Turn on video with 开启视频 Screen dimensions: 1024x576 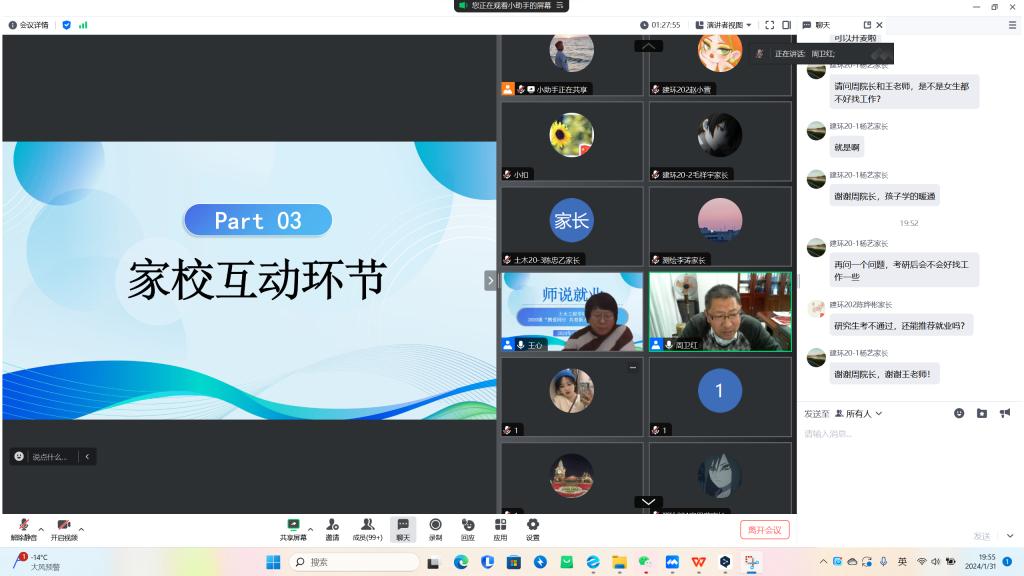pyautogui.click(x=64, y=526)
